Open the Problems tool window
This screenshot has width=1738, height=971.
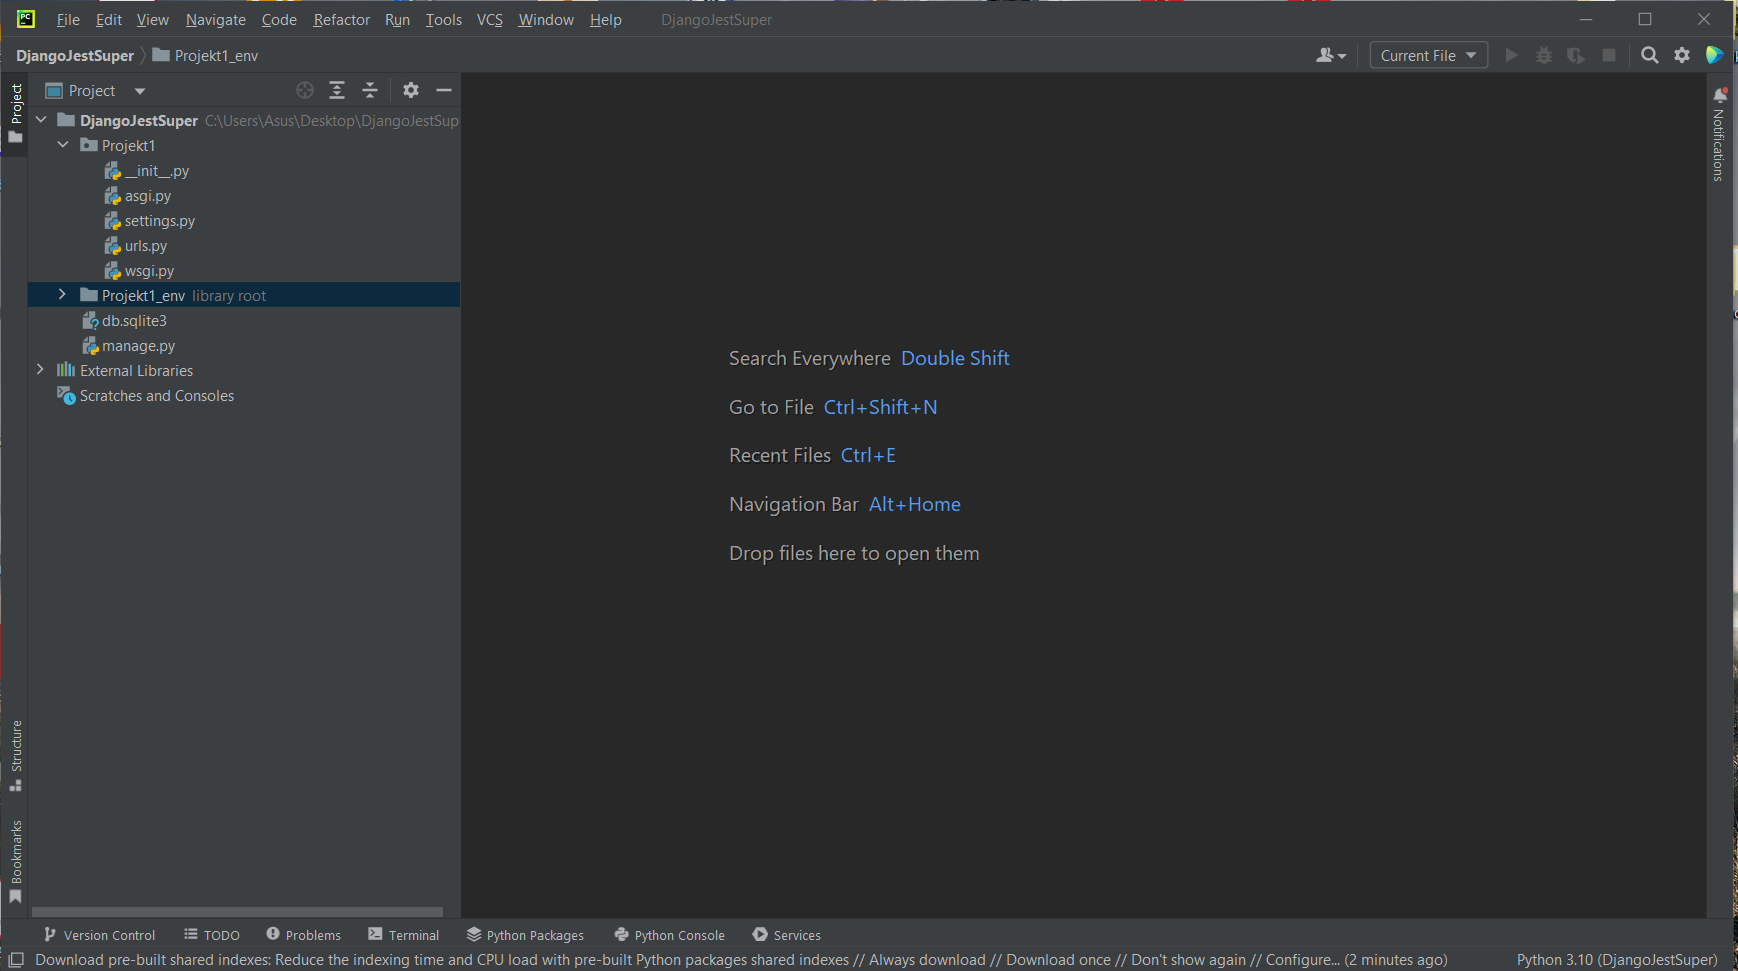(x=304, y=935)
